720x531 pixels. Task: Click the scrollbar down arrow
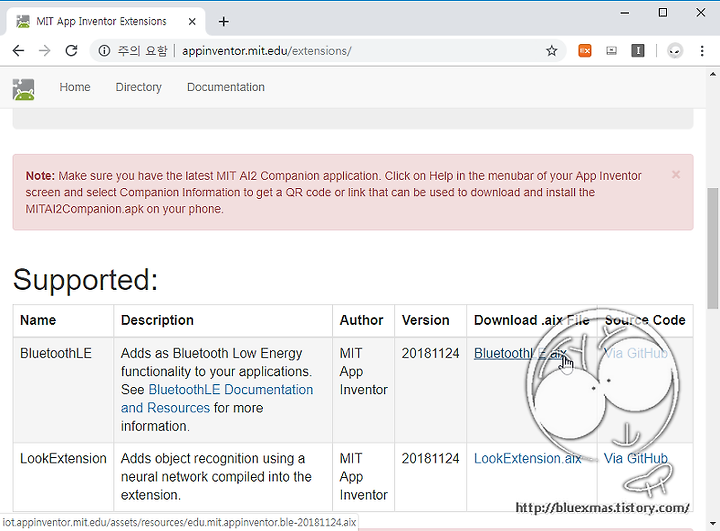click(x=712, y=523)
